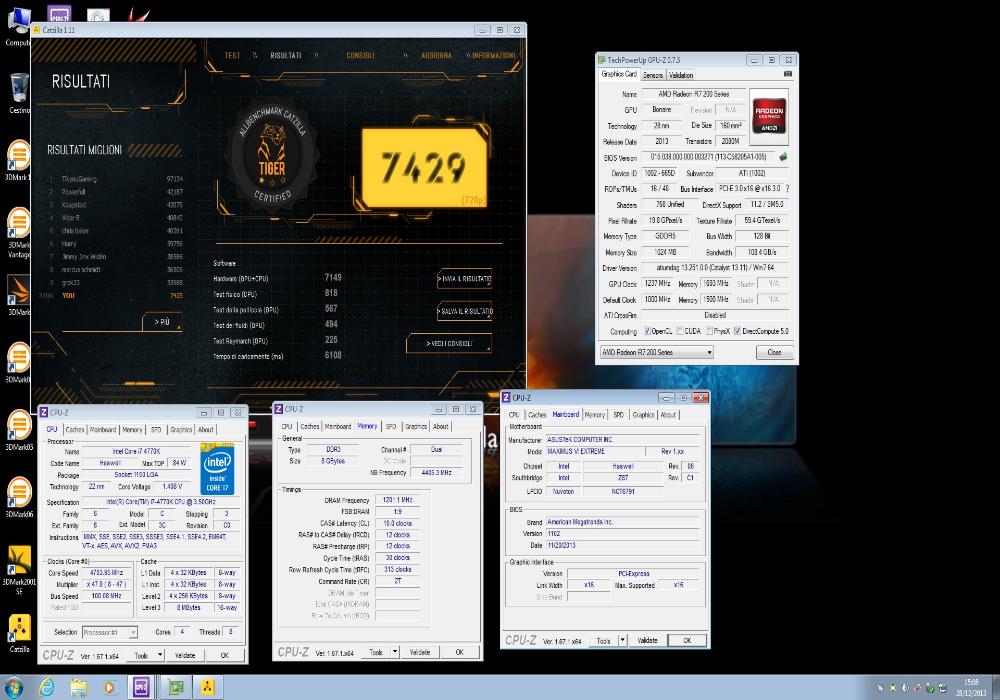
Task: Open the AGGIORNA tab in Catzilla
Action: (436, 55)
